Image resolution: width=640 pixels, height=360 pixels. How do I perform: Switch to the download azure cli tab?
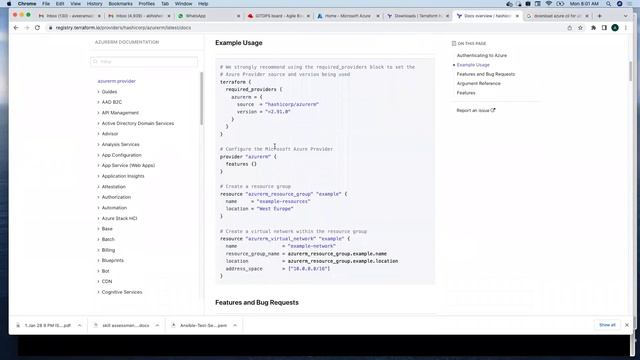click(x=557, y=16)
